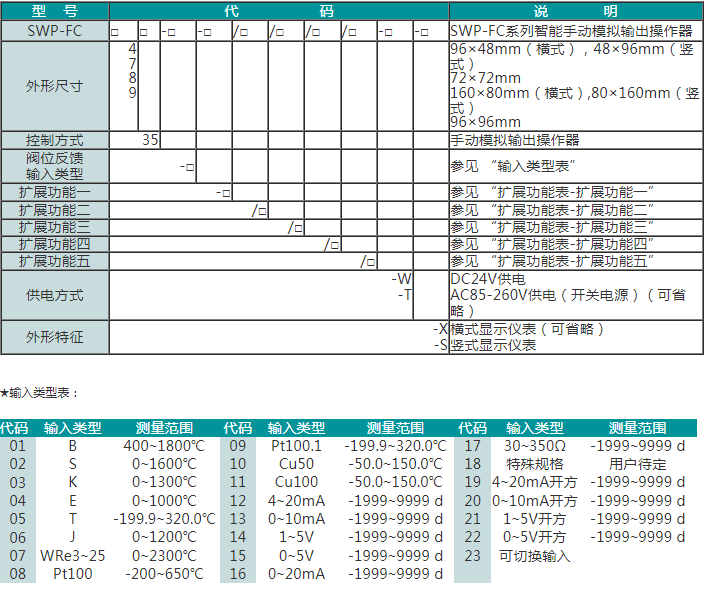Click the '特殊规格' input type
Screen dimensions: 706x589
534,464
